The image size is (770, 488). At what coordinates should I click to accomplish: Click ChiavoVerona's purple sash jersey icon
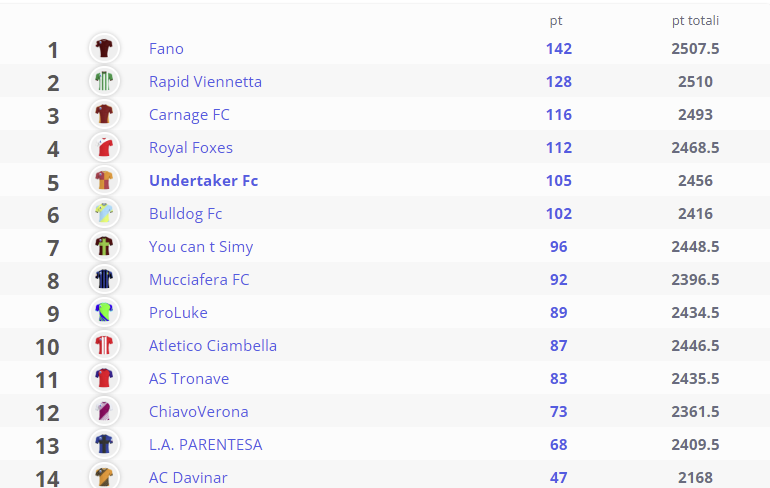104,411
